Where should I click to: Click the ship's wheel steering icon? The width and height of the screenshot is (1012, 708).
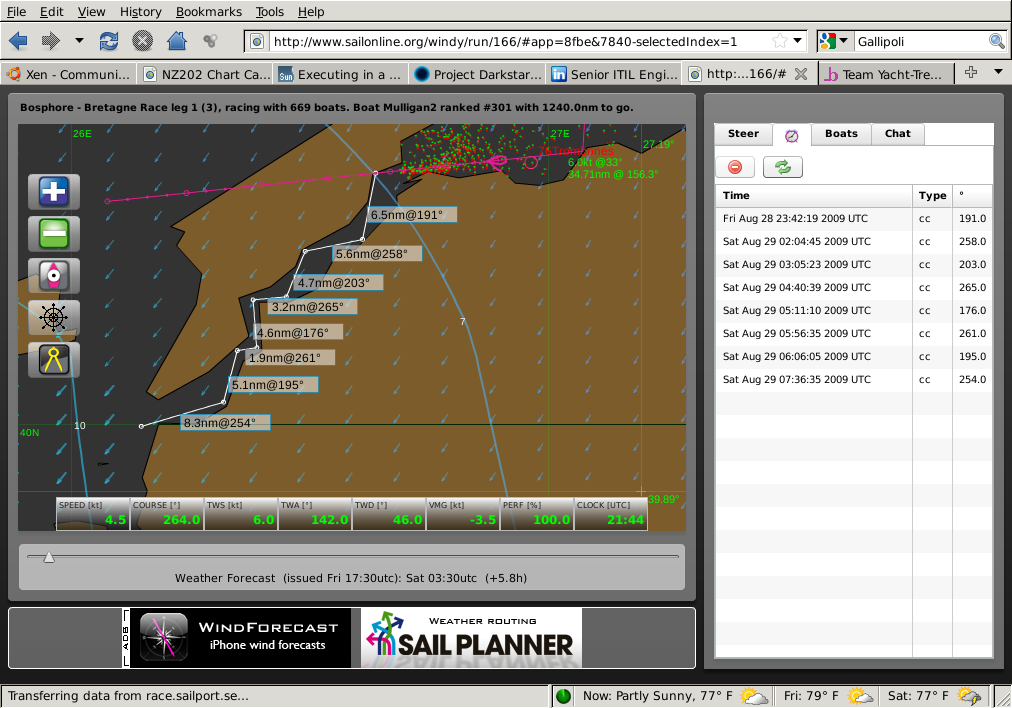coord(54,318)
